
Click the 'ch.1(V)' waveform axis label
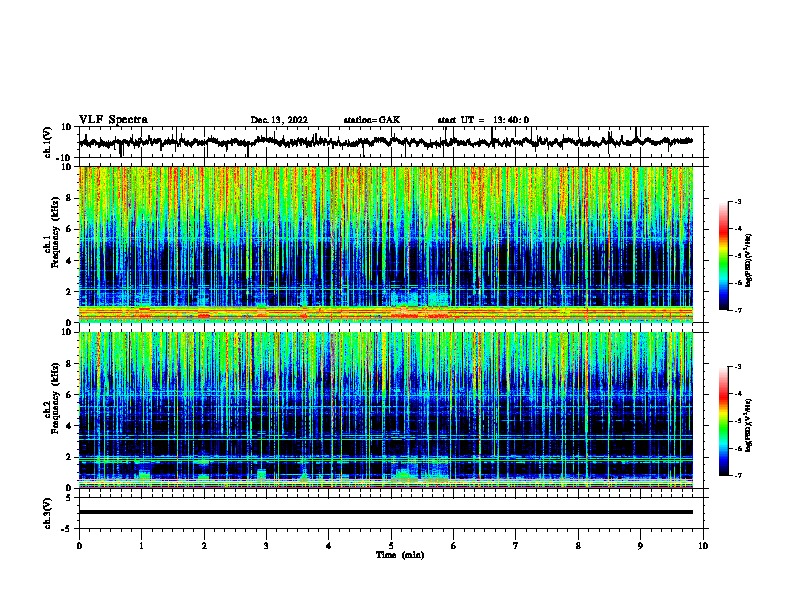(x=48, y=142)
